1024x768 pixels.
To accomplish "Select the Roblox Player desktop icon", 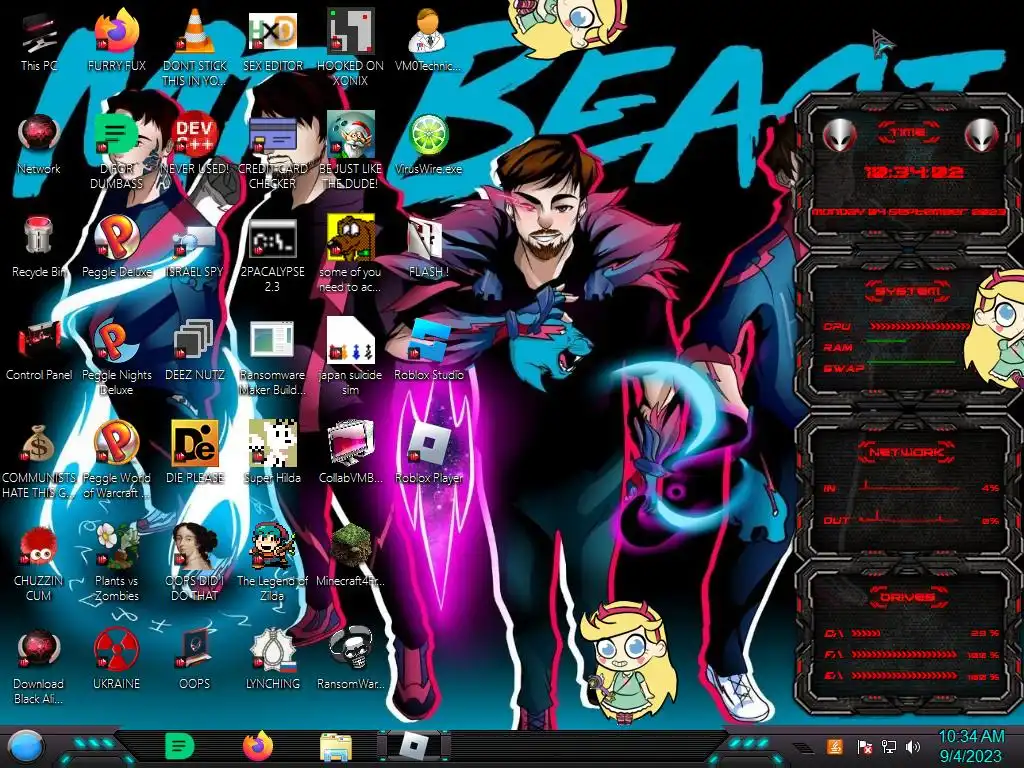I will 428,455.
